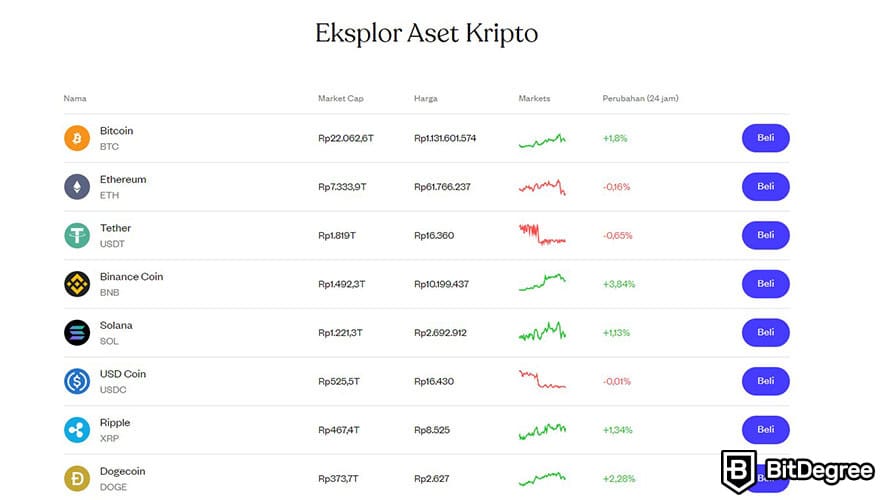Click the Ethereum logo icon
The image size is (880, 500).
(77, 187)
